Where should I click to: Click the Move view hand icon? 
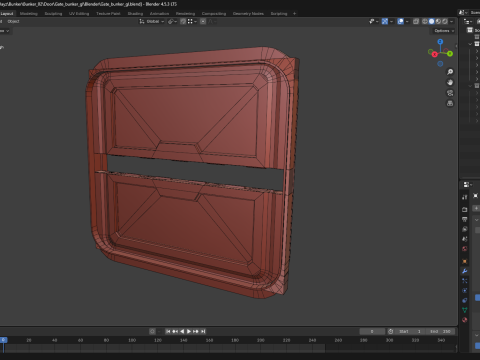450,82
